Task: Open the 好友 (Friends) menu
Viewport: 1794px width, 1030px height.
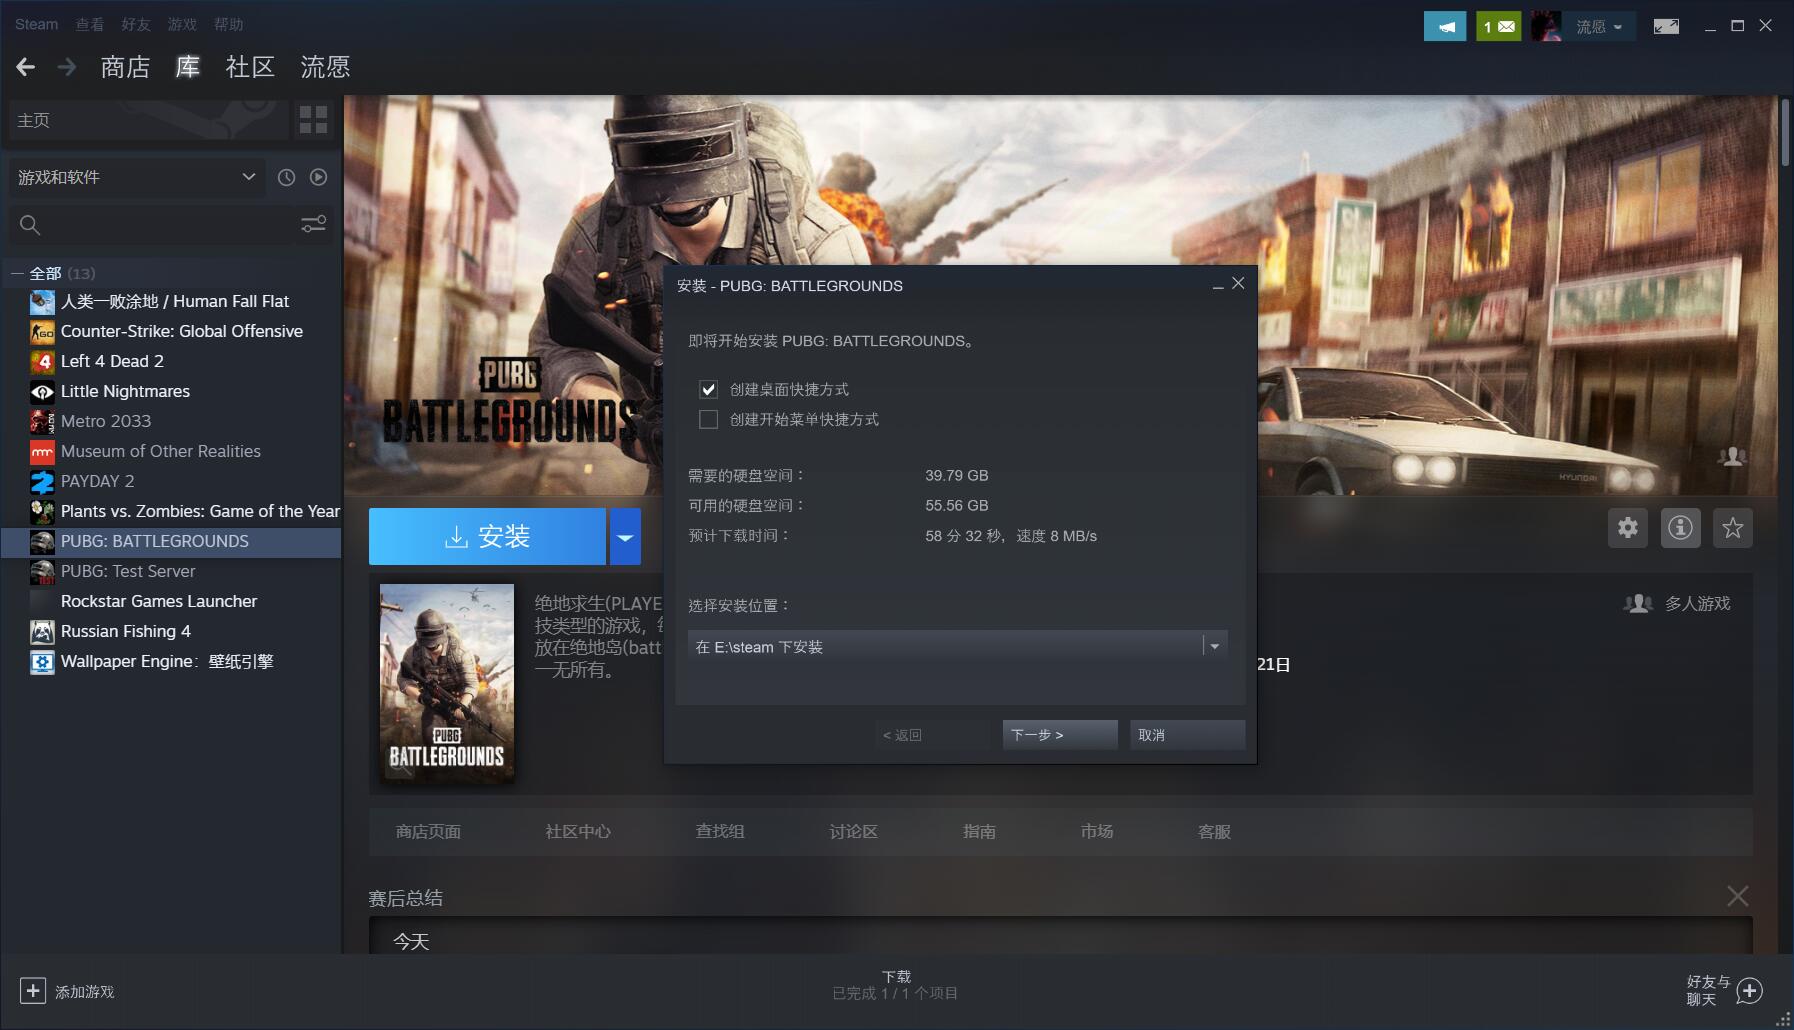Action: coord(136,24)
